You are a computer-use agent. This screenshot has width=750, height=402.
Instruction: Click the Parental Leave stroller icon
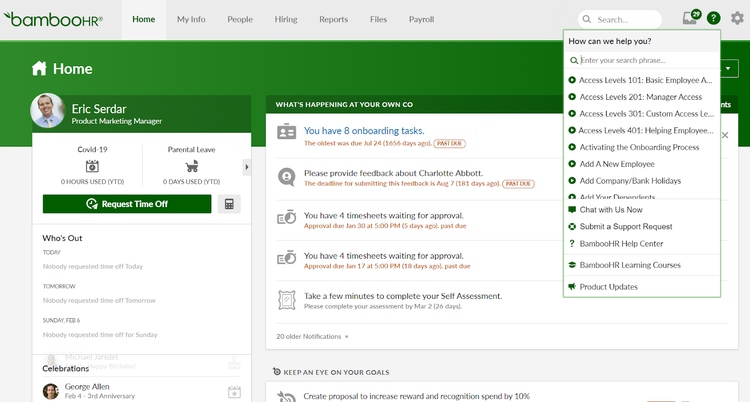[191, 166]
